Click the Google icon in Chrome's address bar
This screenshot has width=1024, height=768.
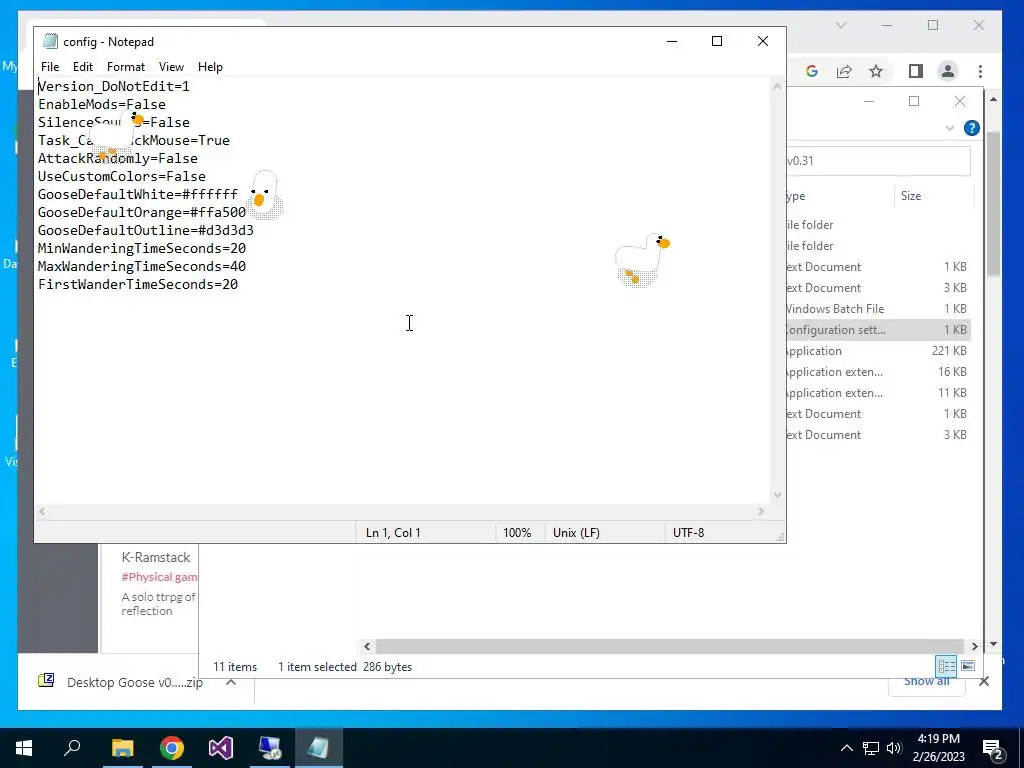pos(812,71)
